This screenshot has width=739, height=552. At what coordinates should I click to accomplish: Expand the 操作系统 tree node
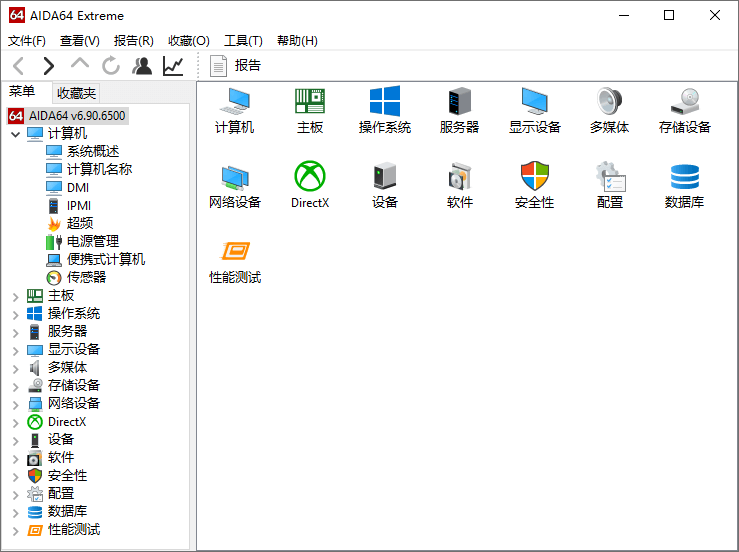(x=16, y=314)
